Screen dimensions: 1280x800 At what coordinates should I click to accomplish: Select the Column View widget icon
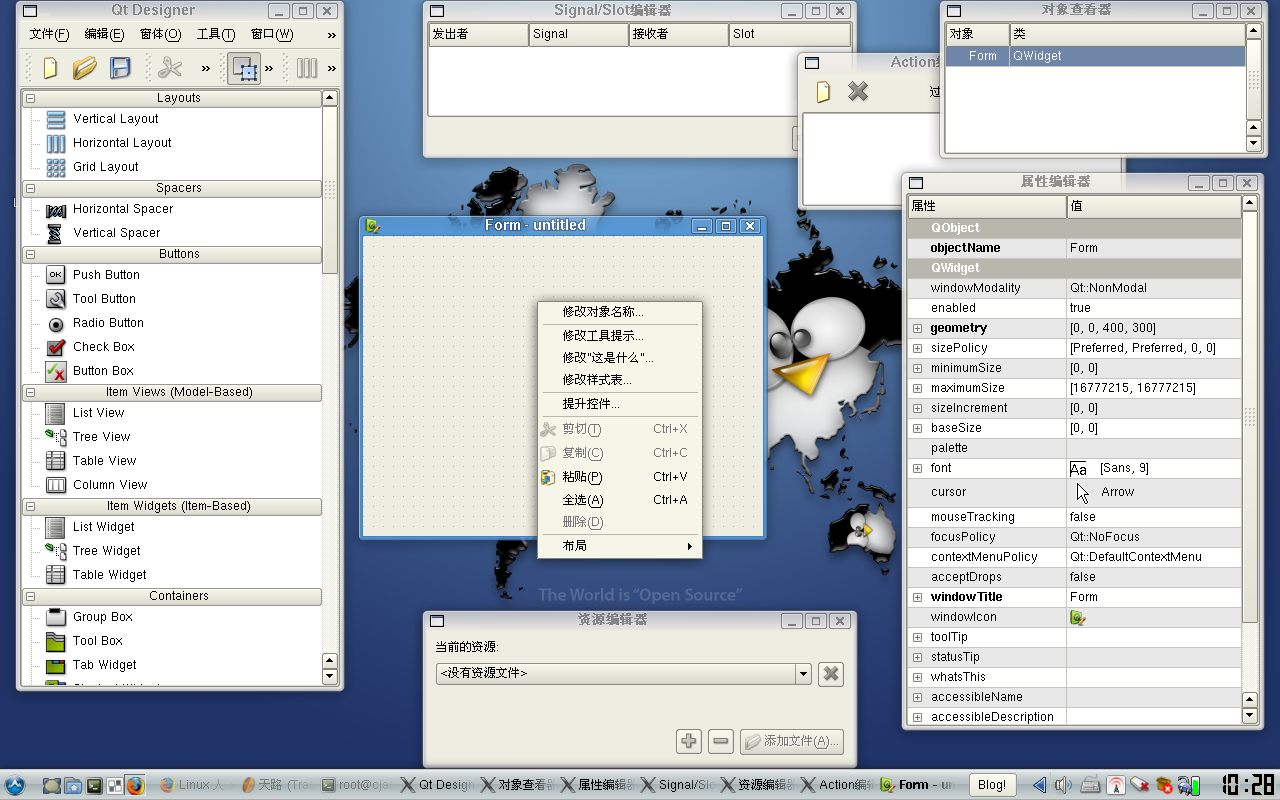[56, 485]
